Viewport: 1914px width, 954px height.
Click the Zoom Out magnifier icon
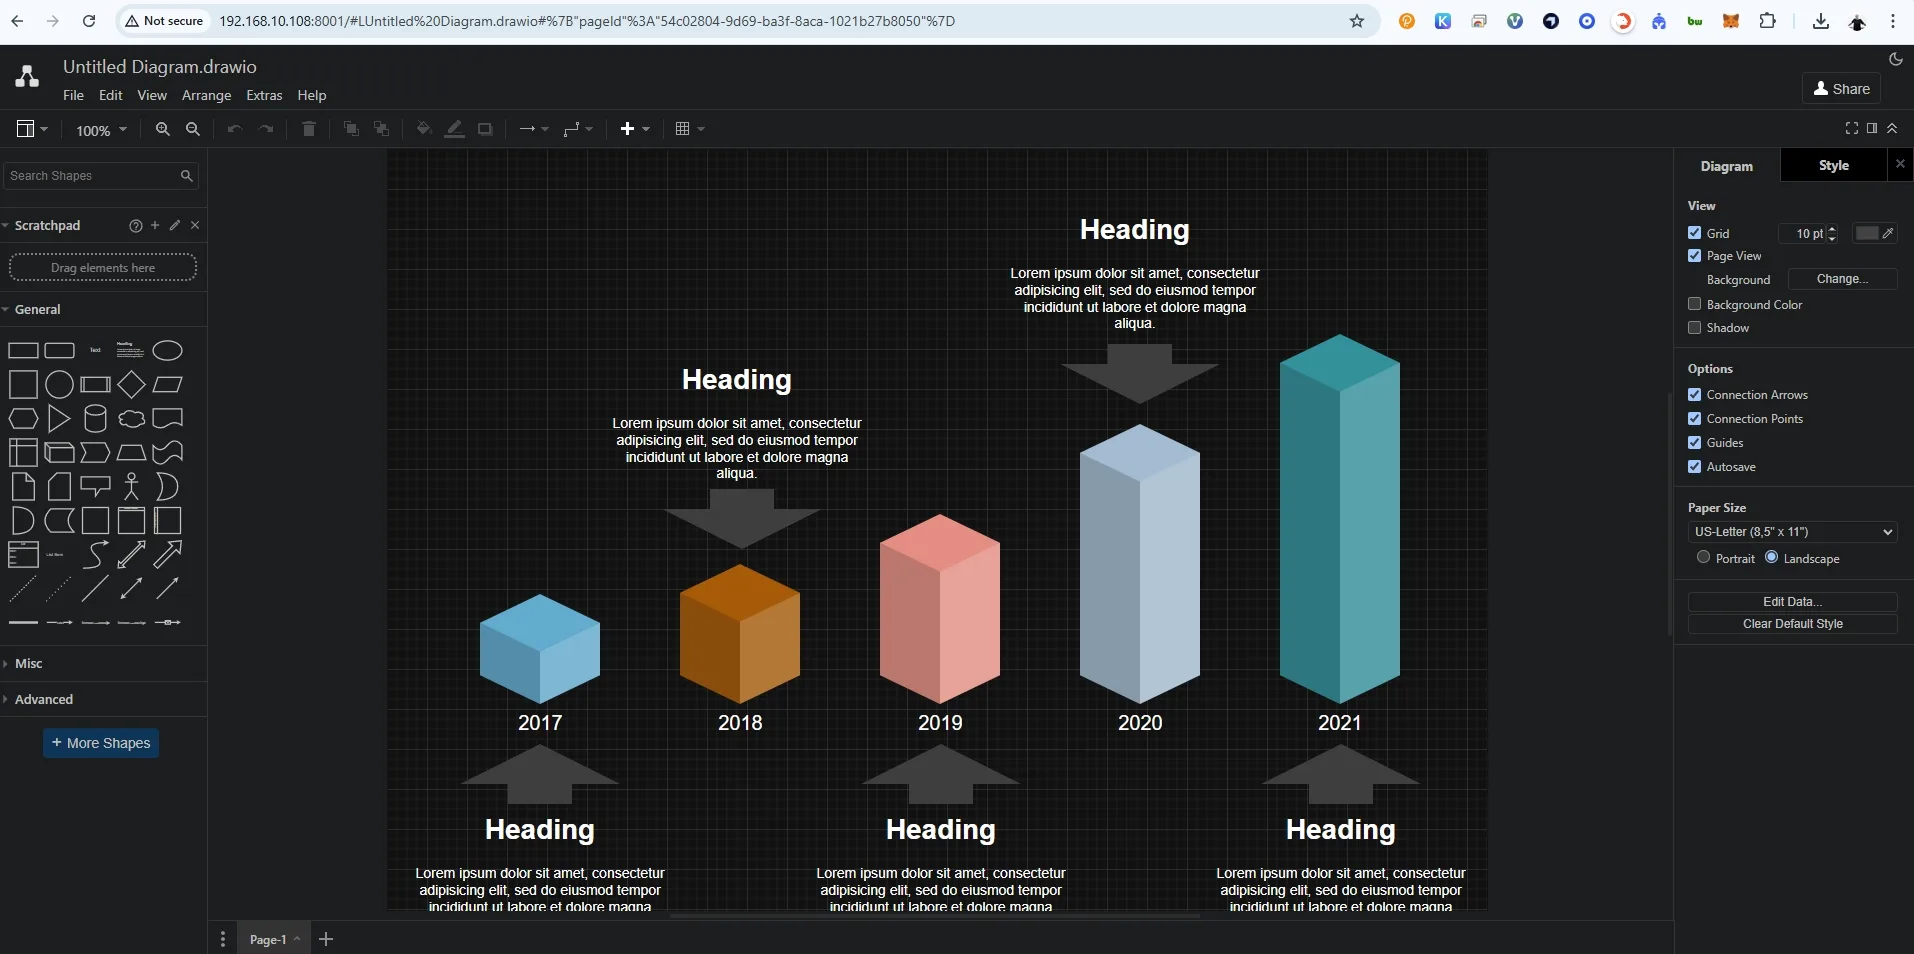(193, 129)
